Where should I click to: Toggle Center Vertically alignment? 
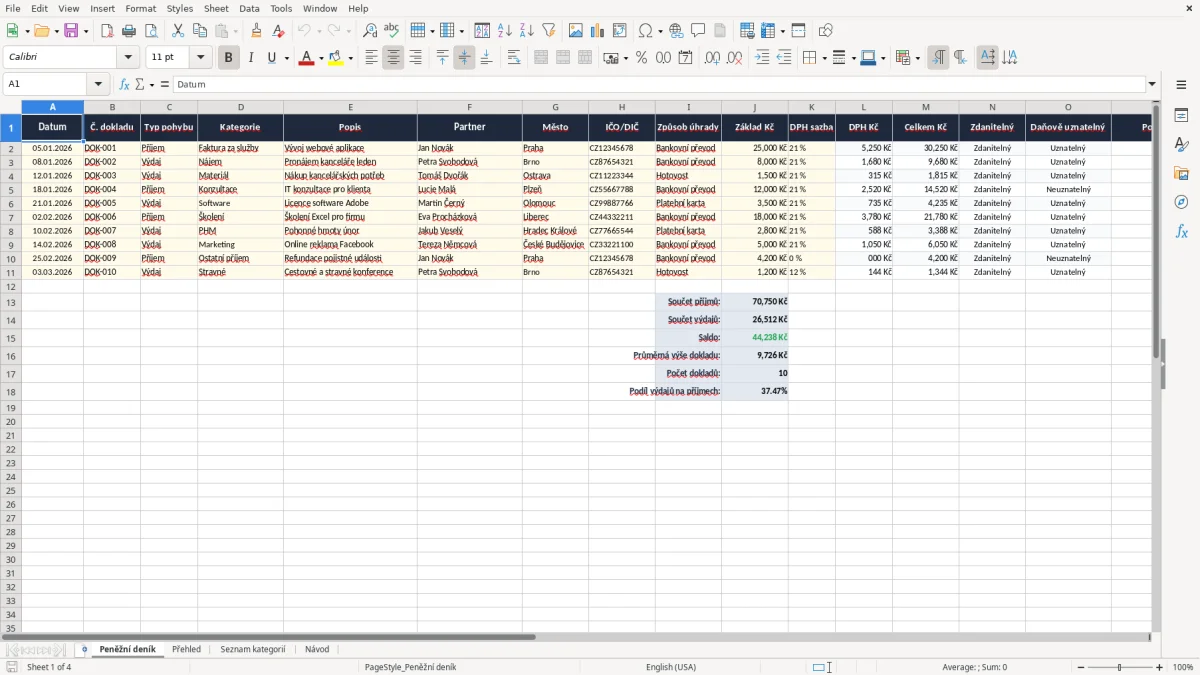point(464,58)
